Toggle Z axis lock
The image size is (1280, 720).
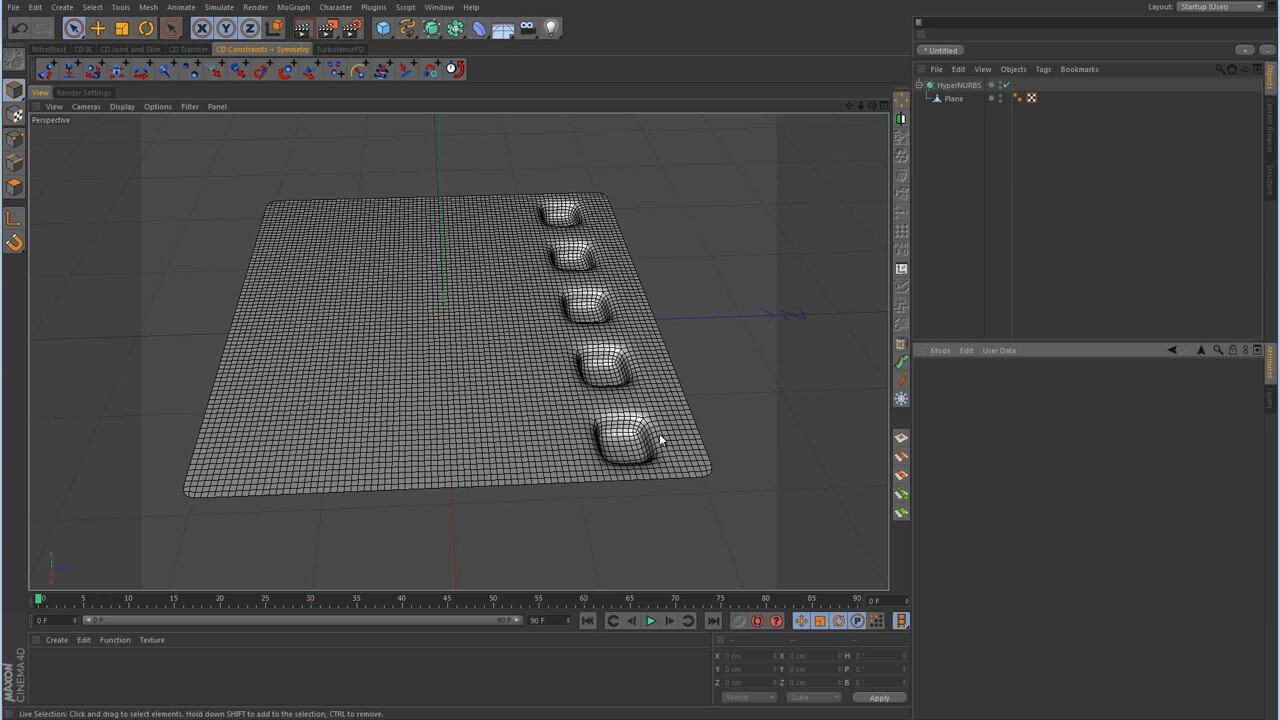250,28
